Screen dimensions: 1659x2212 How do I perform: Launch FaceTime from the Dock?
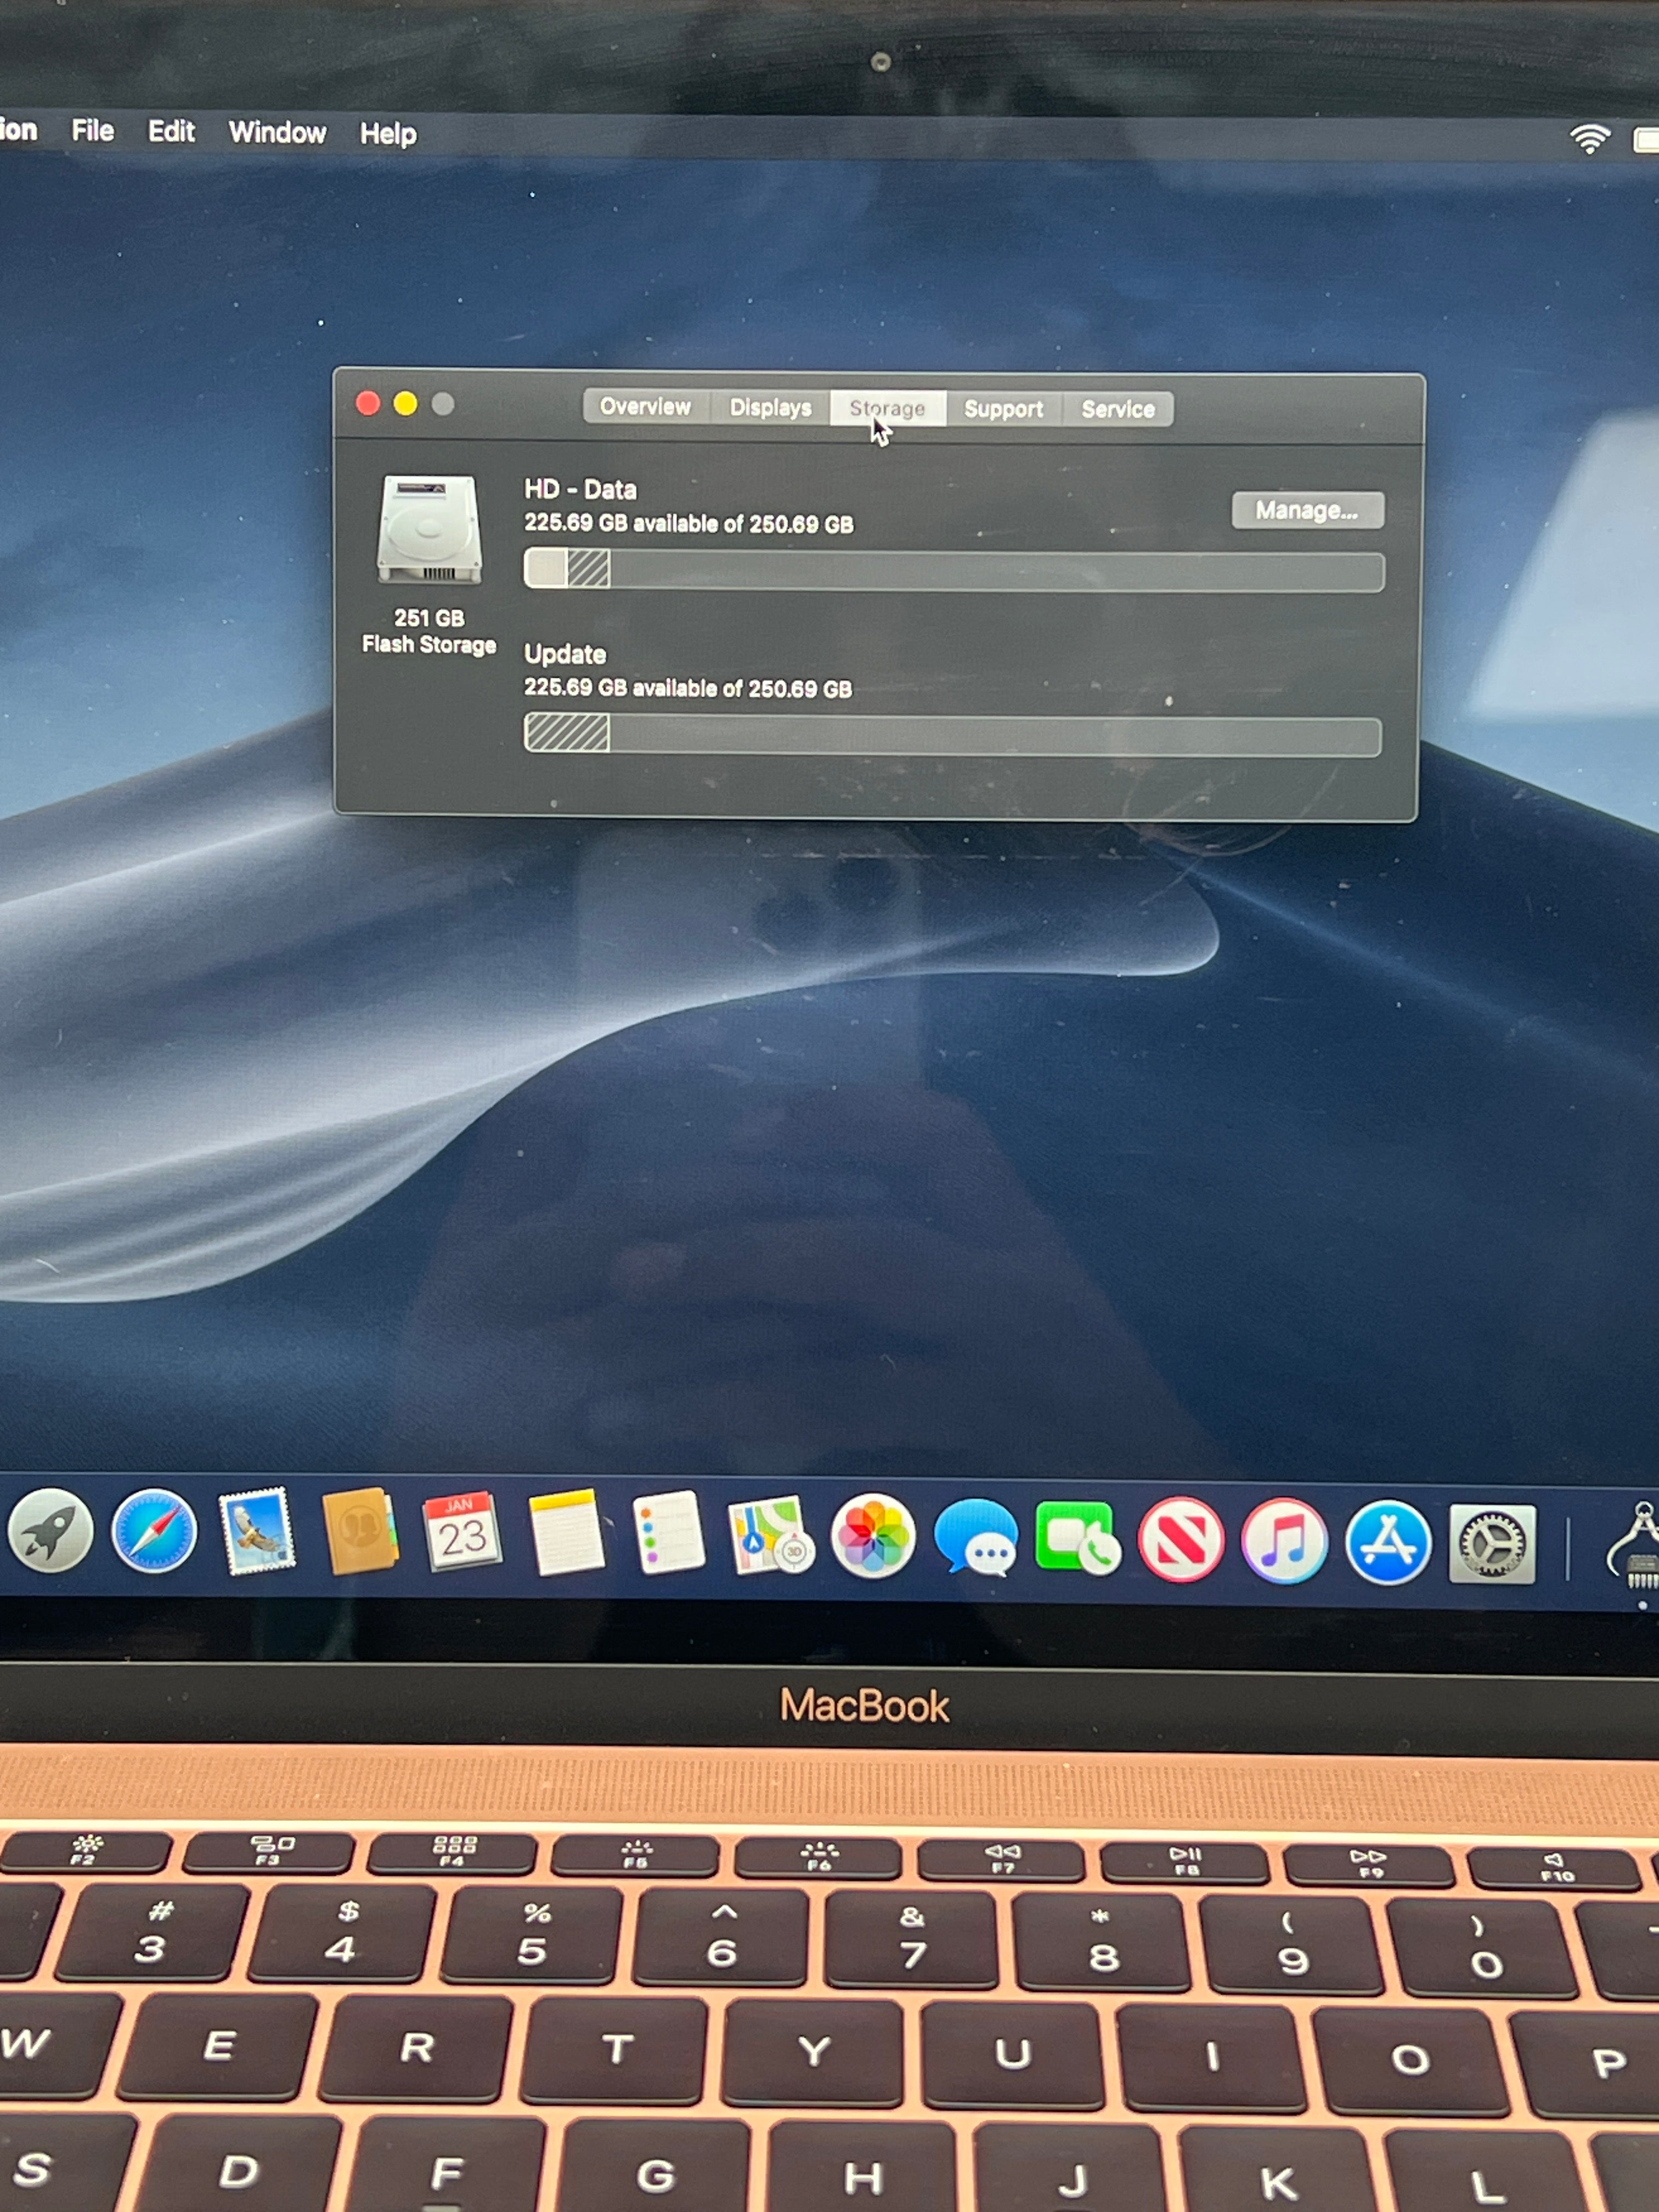tap(1078, 1538)
